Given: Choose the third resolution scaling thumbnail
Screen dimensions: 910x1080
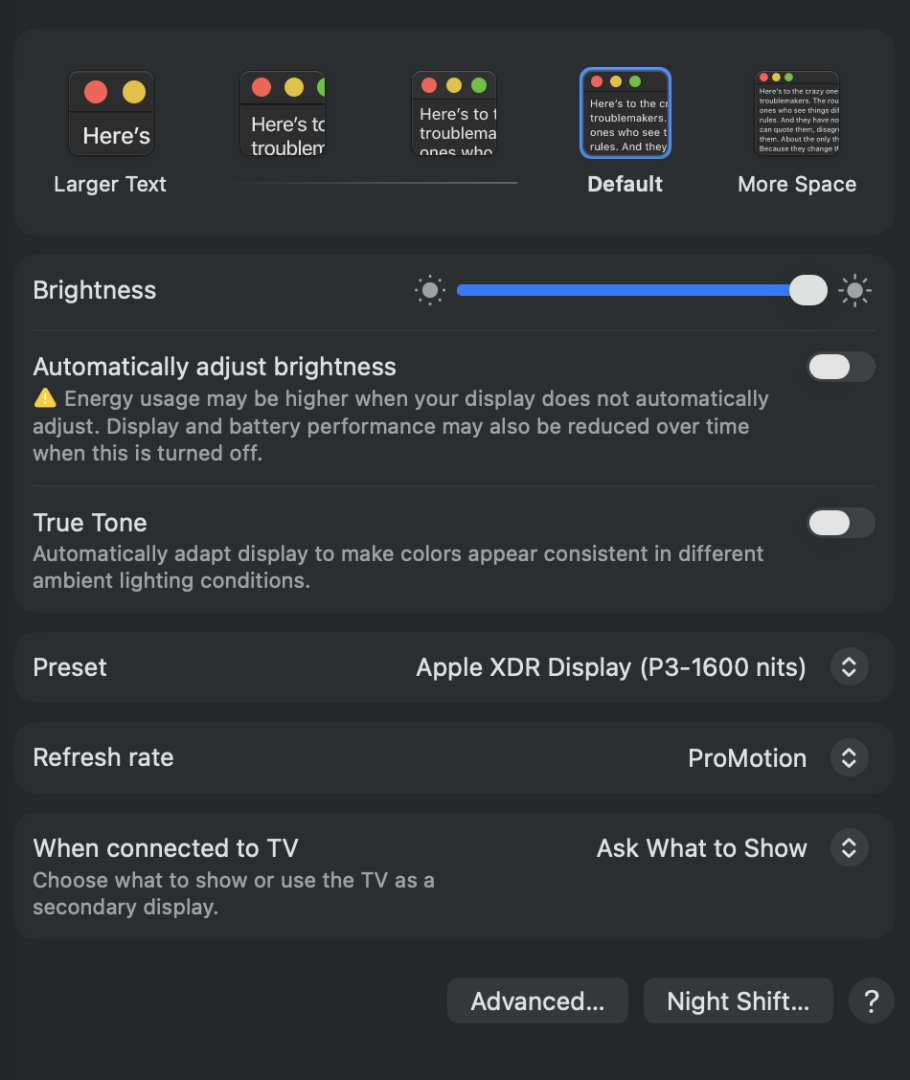Looking at the screenshot, I should [x=454, y=113].
